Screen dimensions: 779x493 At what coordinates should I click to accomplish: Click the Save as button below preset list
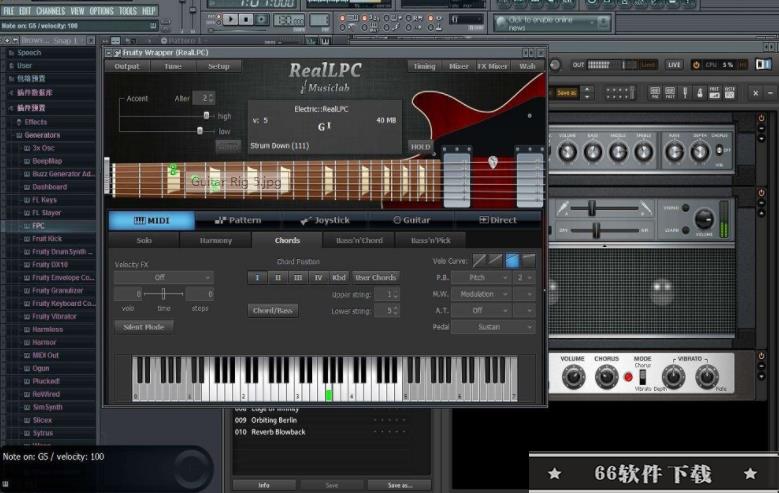coord(399,485)
